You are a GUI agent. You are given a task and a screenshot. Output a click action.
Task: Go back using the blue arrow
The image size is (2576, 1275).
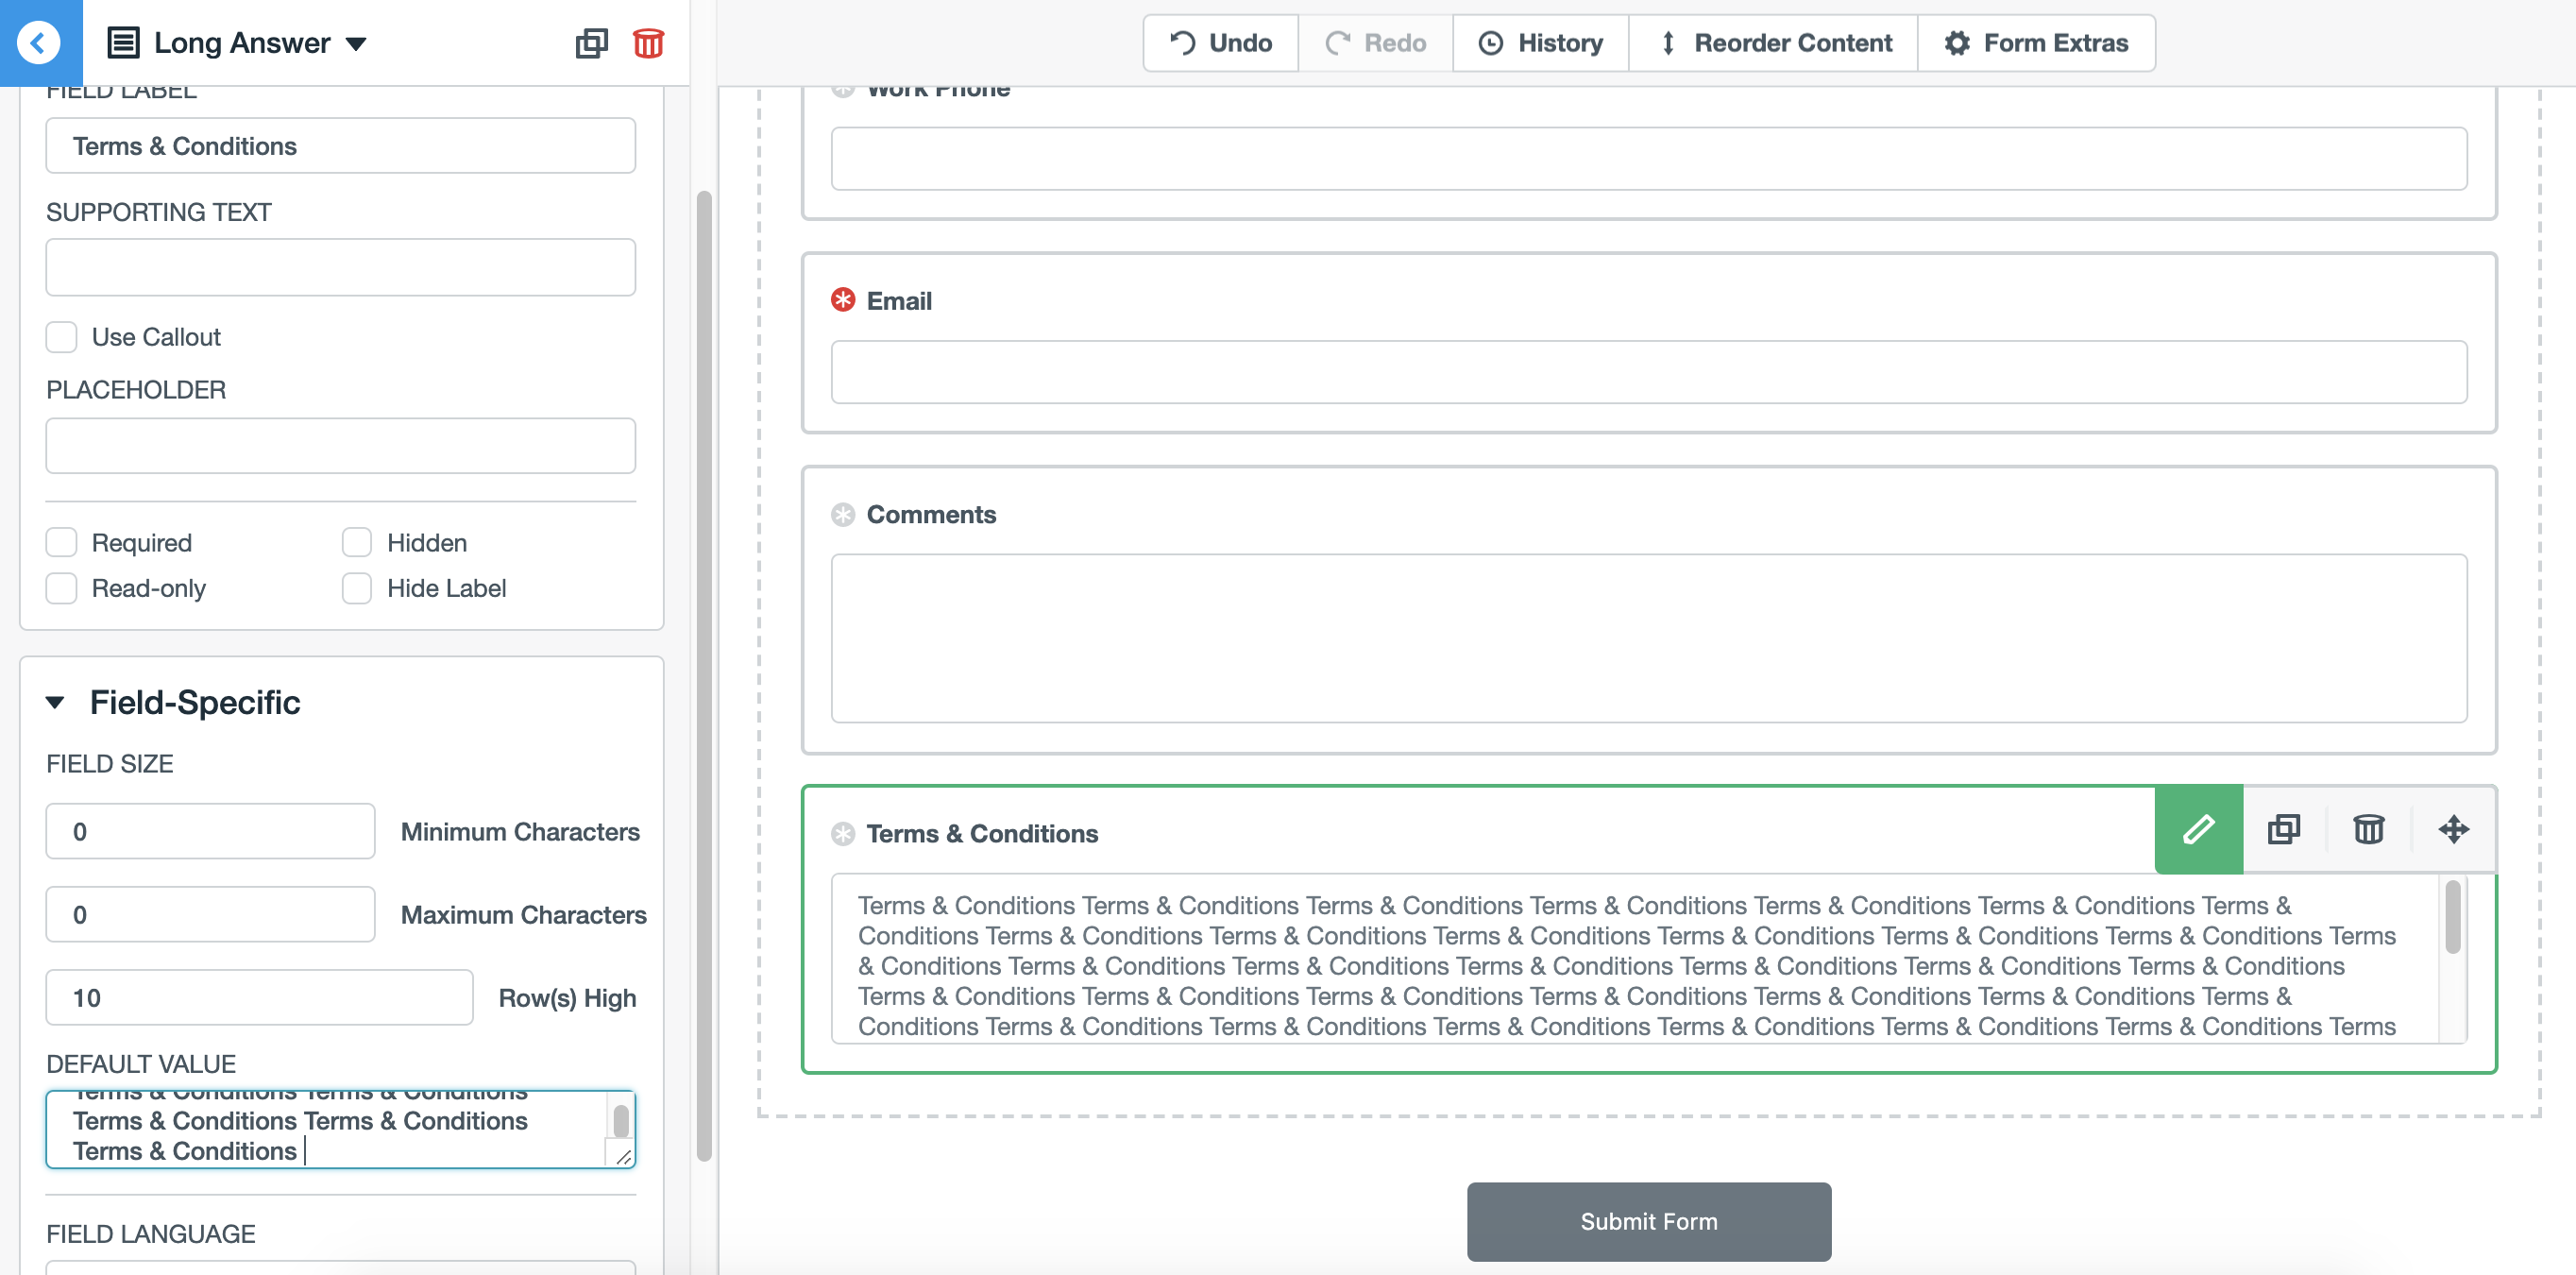tap(39, 43)
